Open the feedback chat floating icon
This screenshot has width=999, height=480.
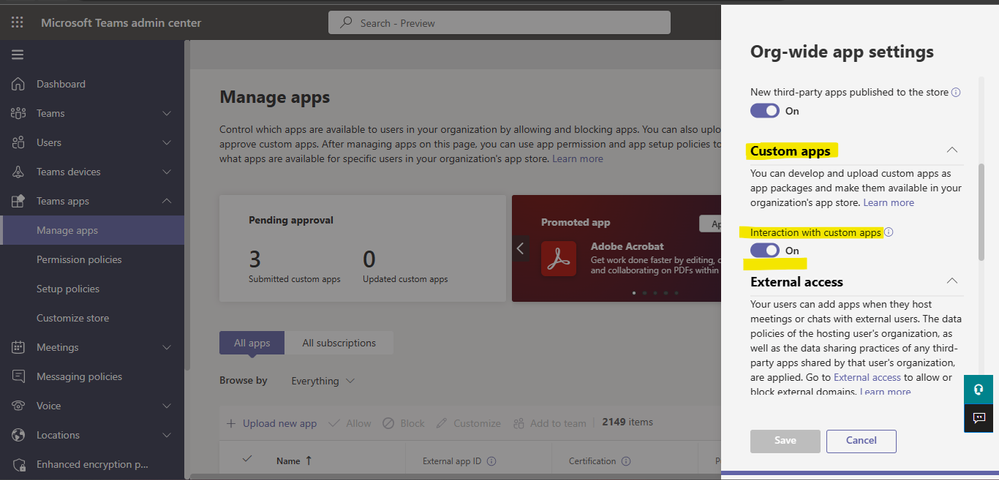(979, 418)
